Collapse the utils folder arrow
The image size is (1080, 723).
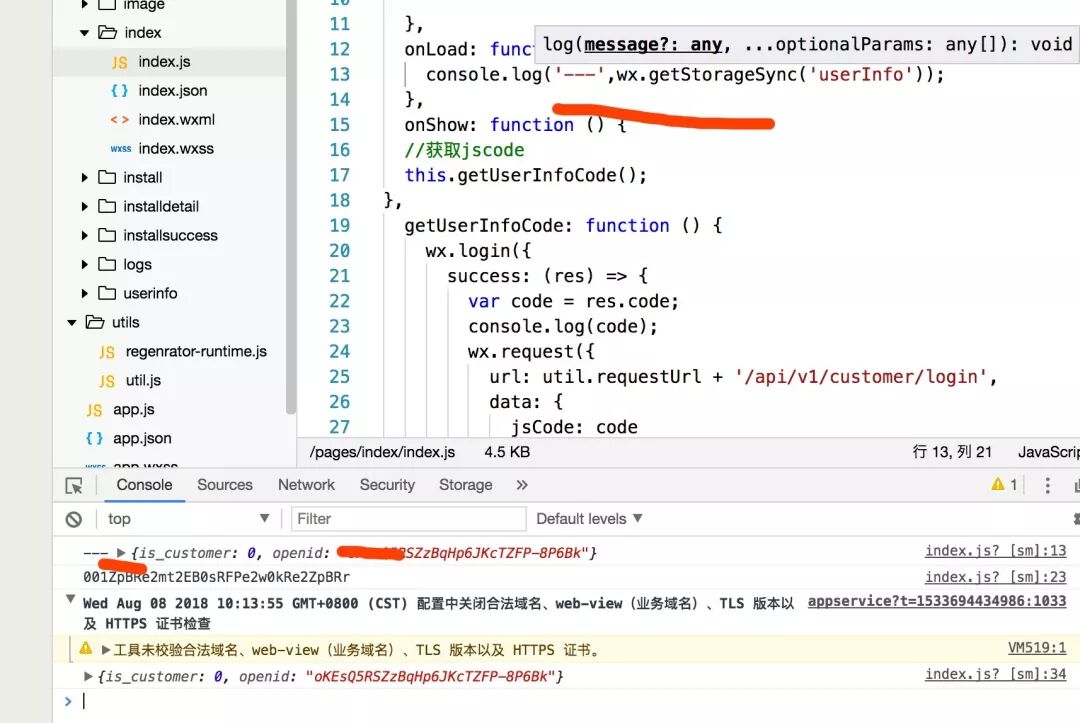pyautogui.click(x=72, y=322)
